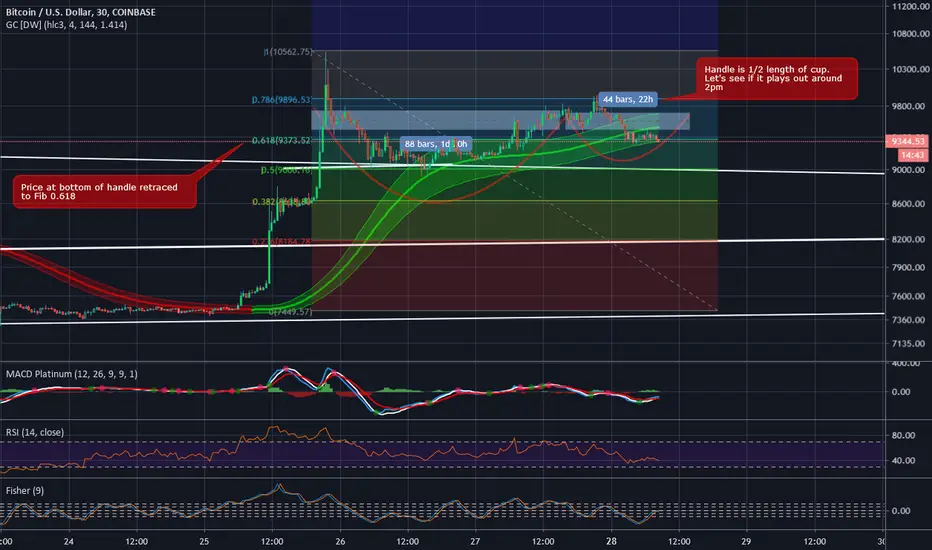Click the Fib level 1(10562.75) label
Screen dimensions: 932x550
(x=288, y=52)
